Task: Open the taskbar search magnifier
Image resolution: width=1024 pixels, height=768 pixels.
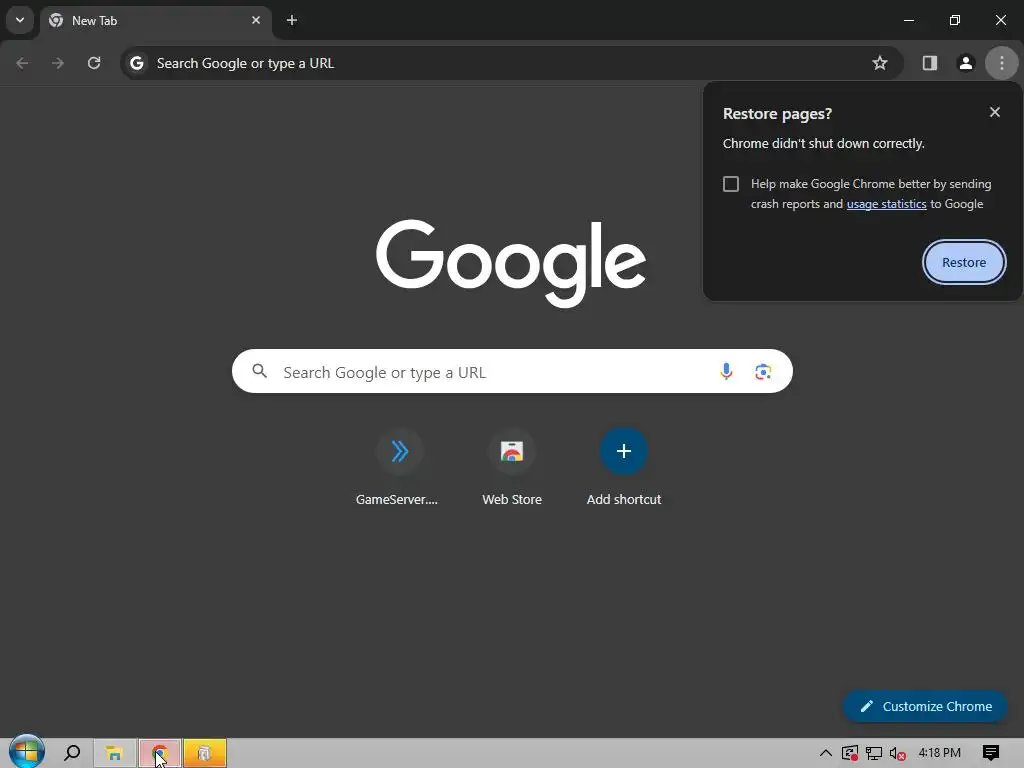Action: [x=72, y=753]
